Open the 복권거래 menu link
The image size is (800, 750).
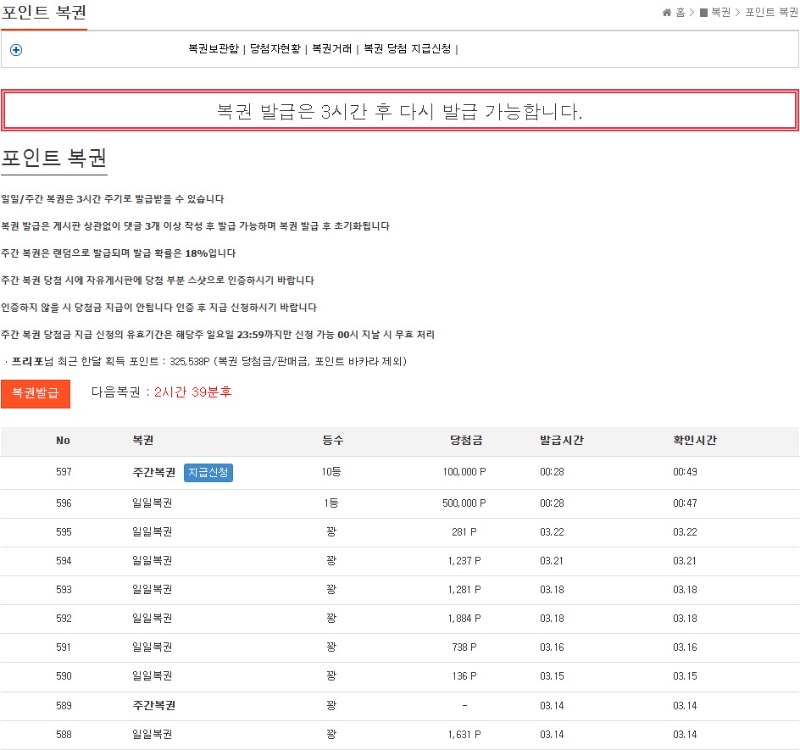(332, 48)
